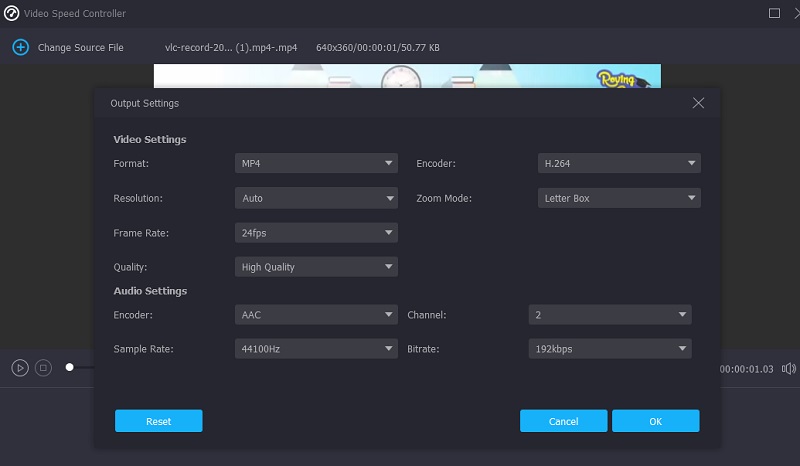Click the Cancel button
This screenshot has height=466, width=800.
click(x=563, y=421)
